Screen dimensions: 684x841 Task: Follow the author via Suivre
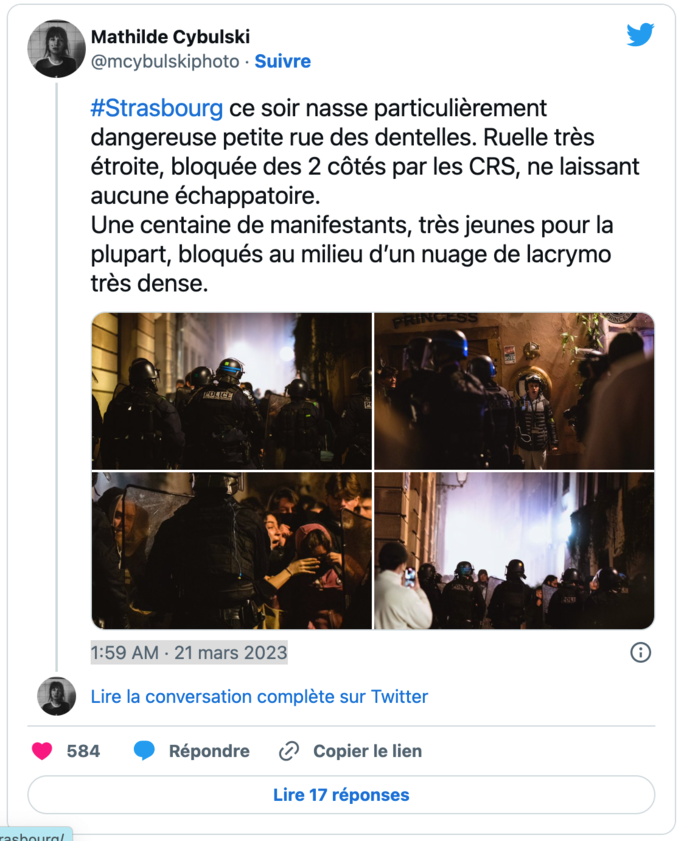coord(283,61)
